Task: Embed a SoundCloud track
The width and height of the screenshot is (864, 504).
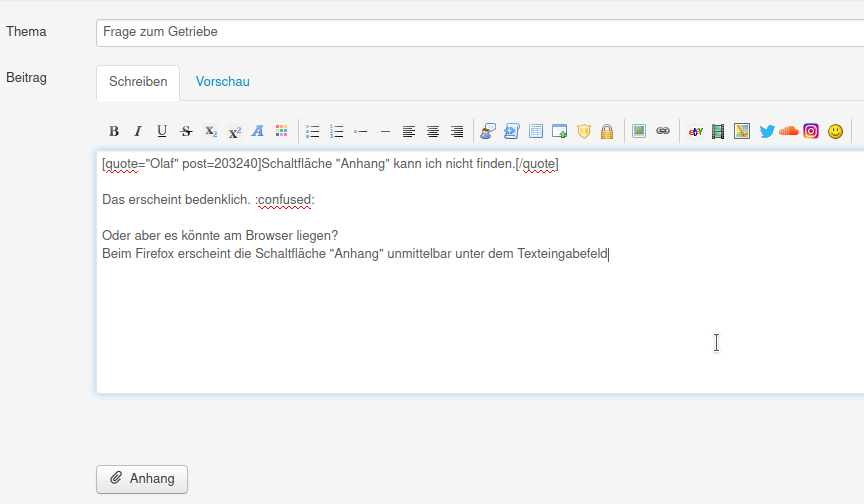Action: point(789,131)
